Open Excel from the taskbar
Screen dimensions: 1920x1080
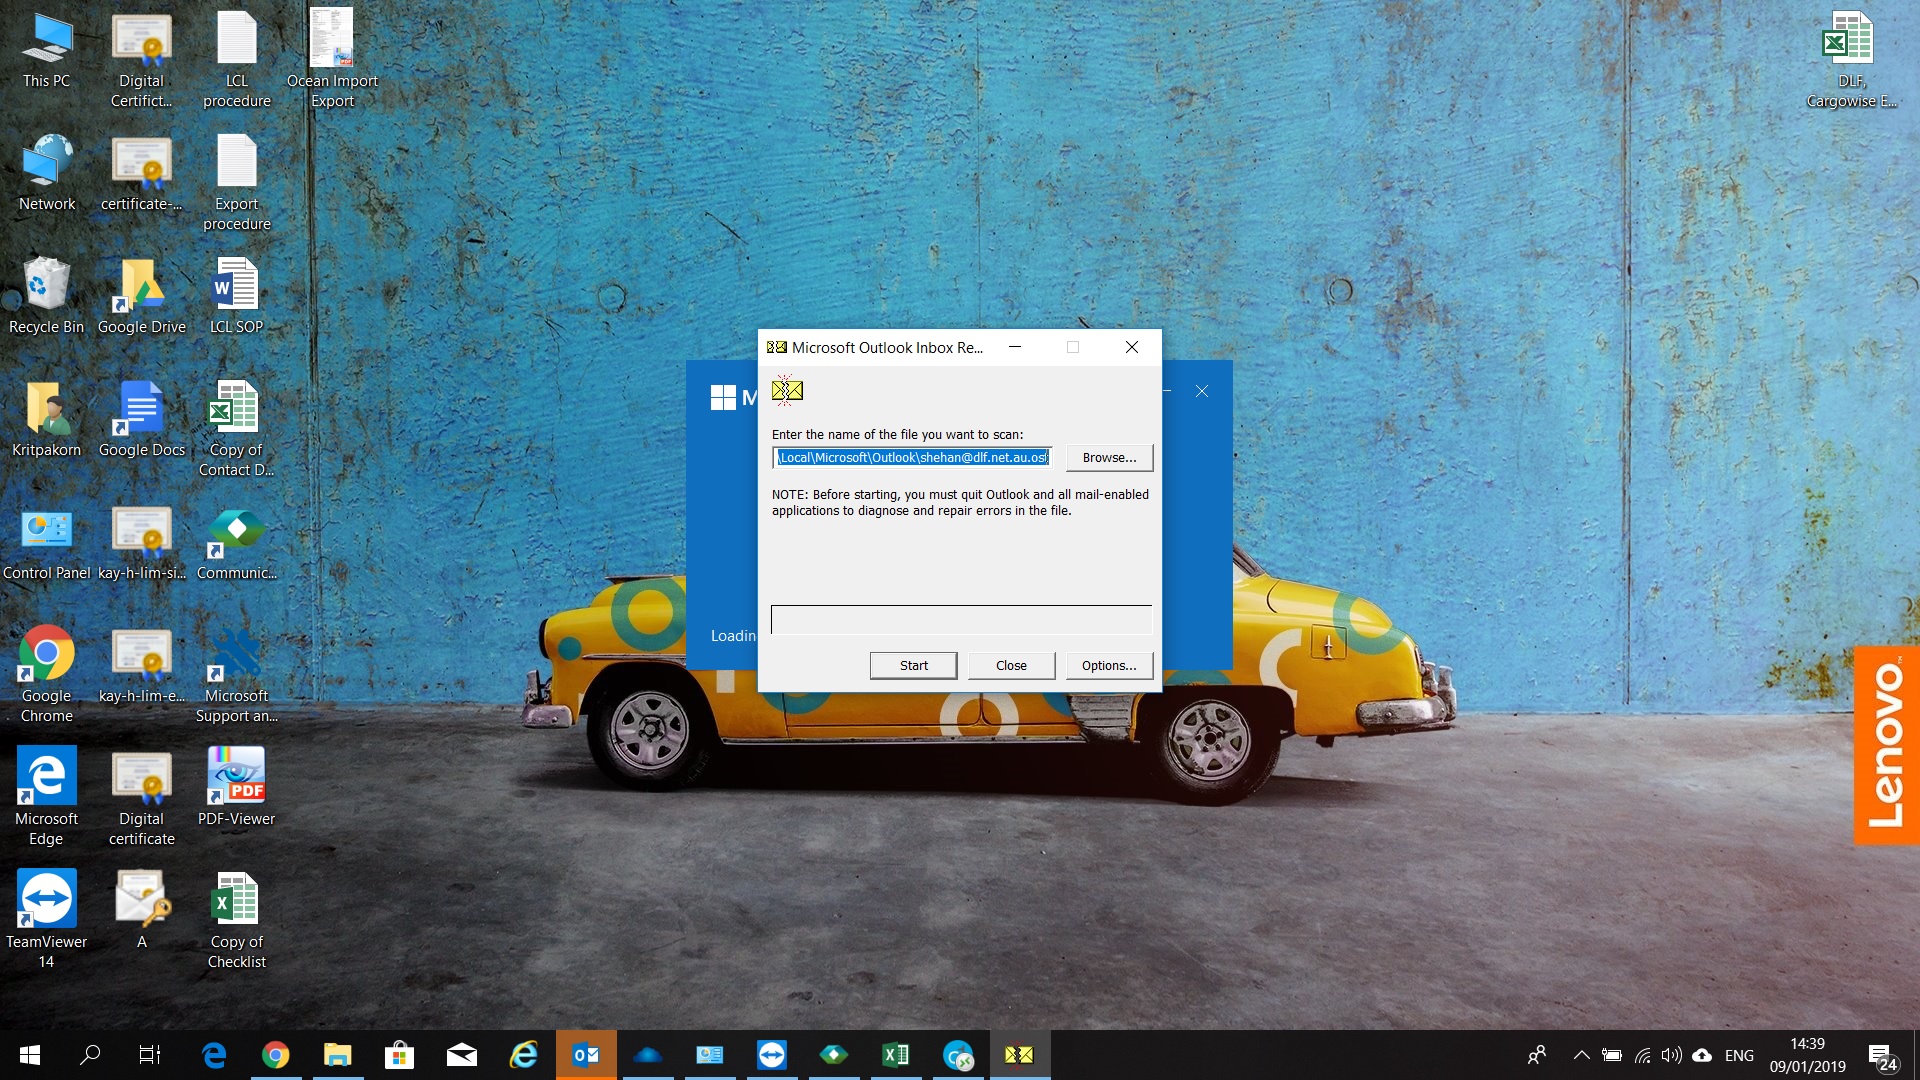click(895, 1055)
